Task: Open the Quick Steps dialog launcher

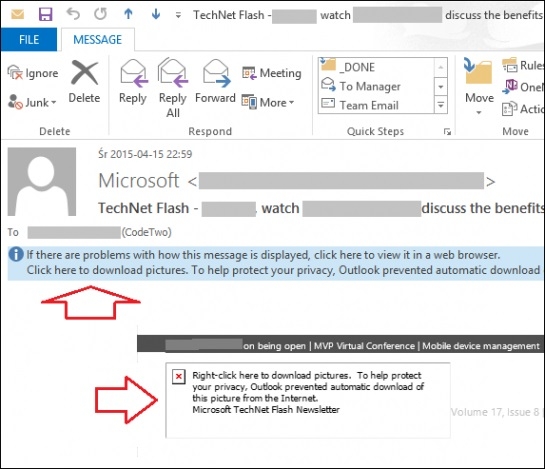Action: (x=447, y=131)
